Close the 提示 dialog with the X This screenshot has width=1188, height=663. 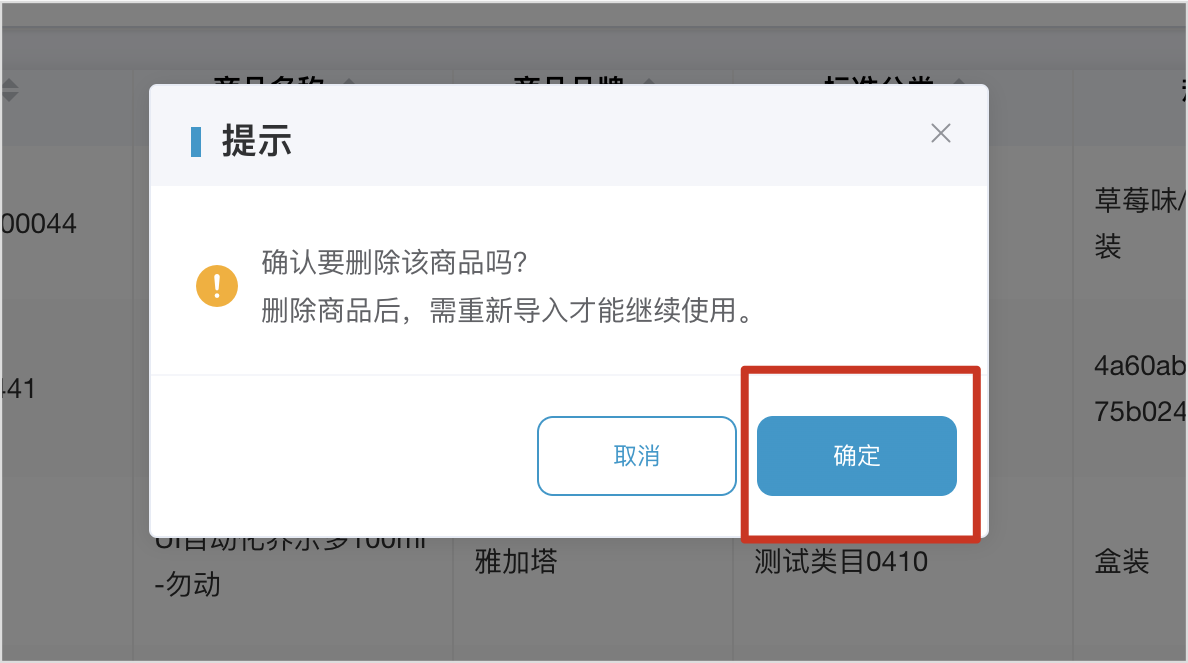pyautogui.click(x=940, y=133)
